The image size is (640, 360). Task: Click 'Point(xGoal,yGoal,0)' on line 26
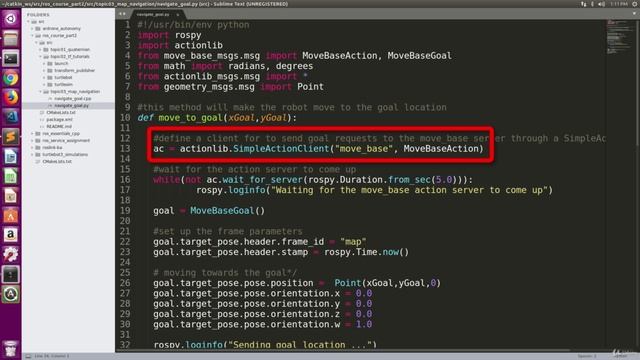click(387, 283)
